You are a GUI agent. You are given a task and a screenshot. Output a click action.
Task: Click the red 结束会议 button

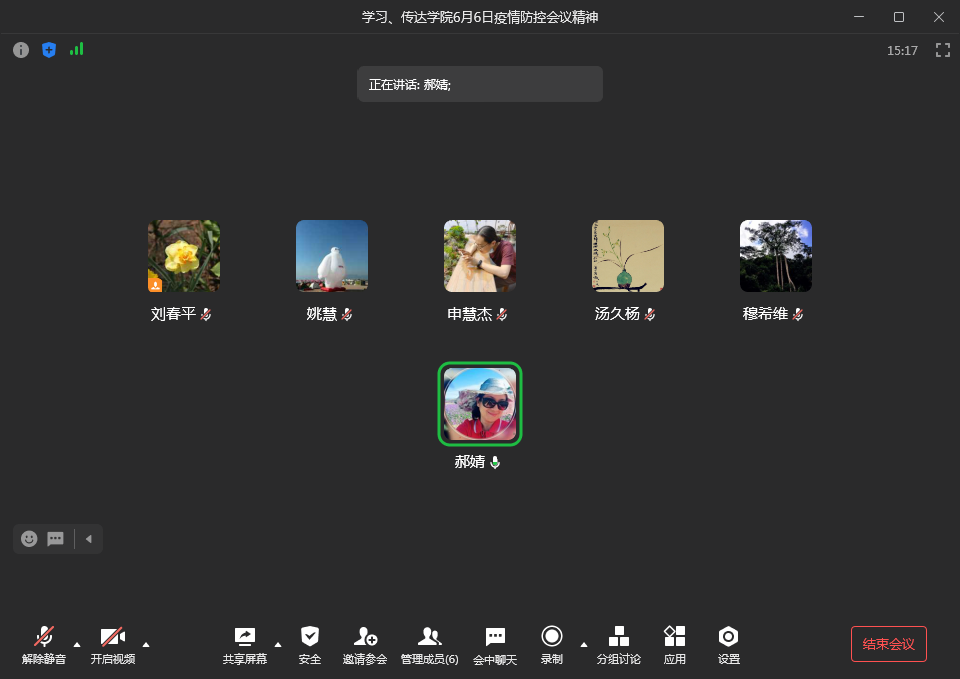pos(888,644)
